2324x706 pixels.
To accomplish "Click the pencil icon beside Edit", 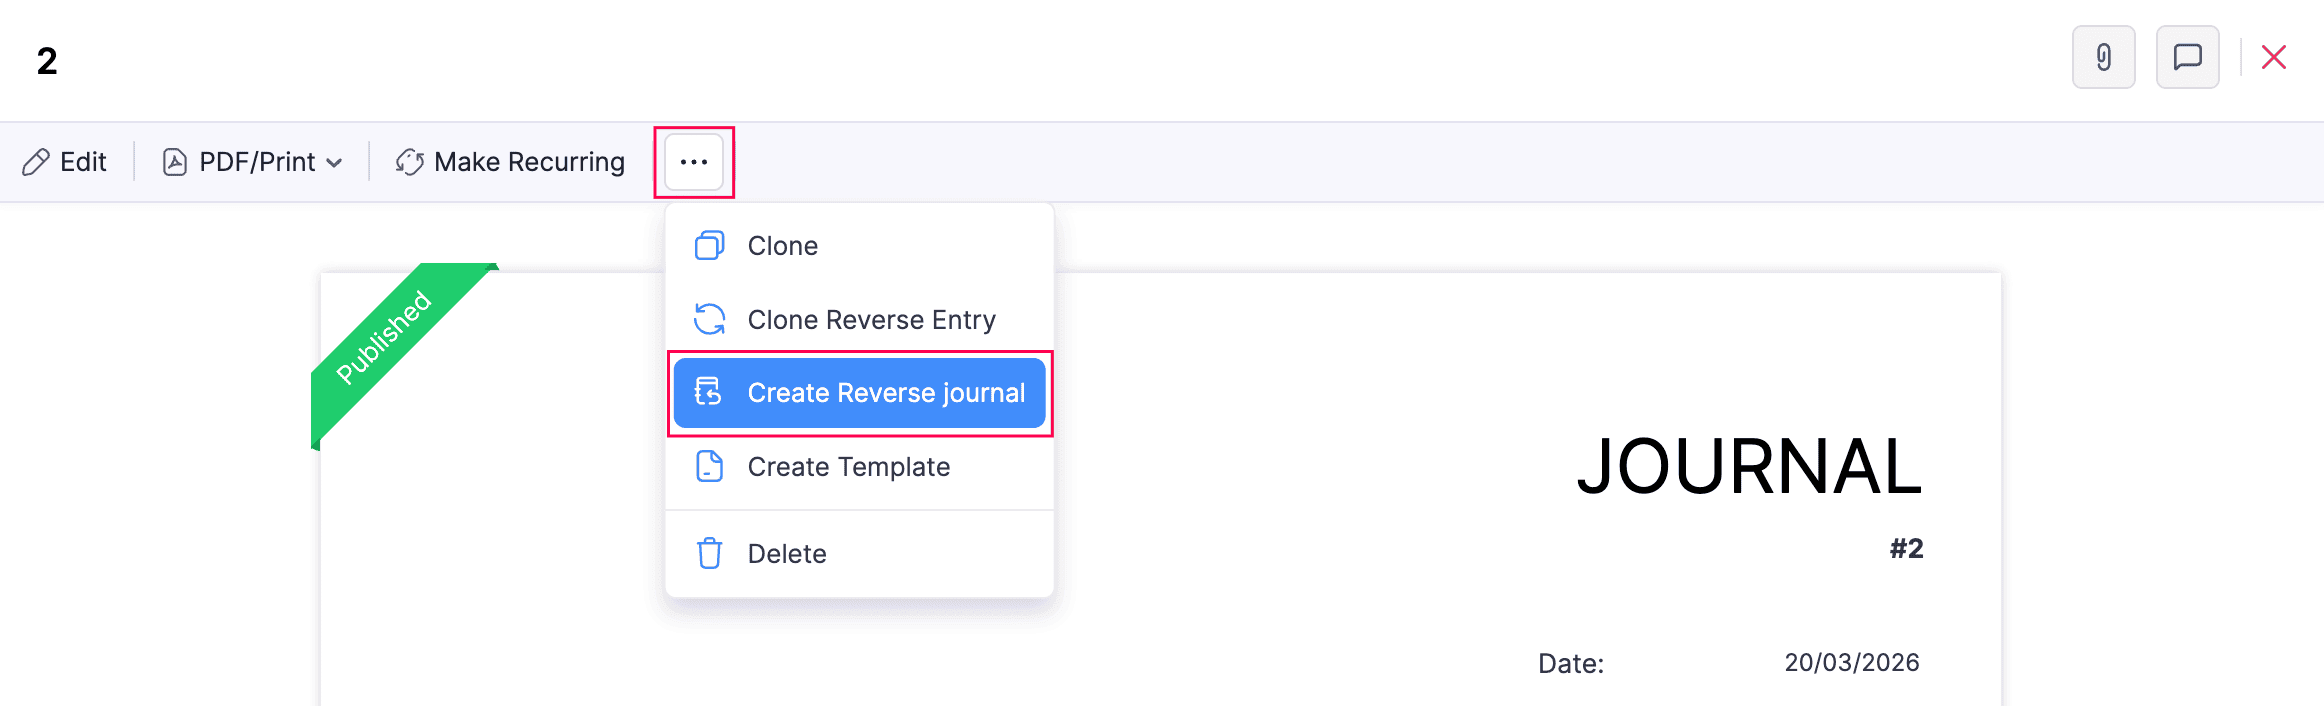I will click(37, 161).
